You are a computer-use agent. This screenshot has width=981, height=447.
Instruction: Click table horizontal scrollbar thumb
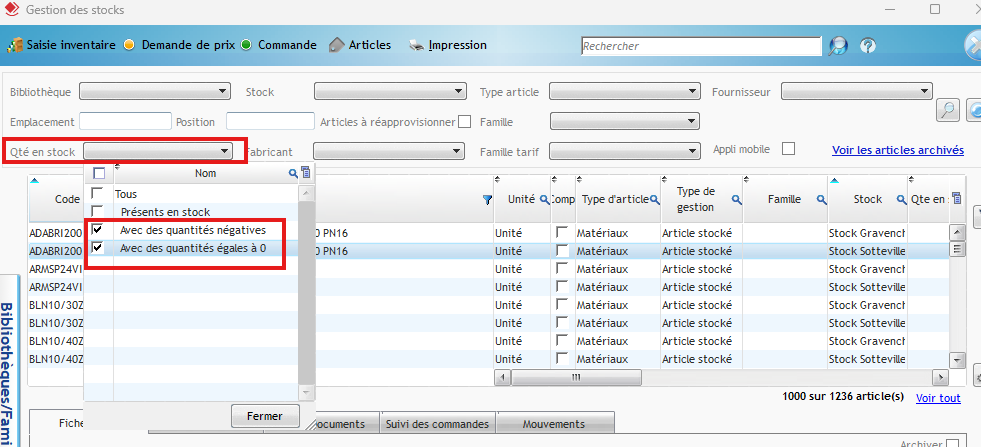[x=576, y=378]
